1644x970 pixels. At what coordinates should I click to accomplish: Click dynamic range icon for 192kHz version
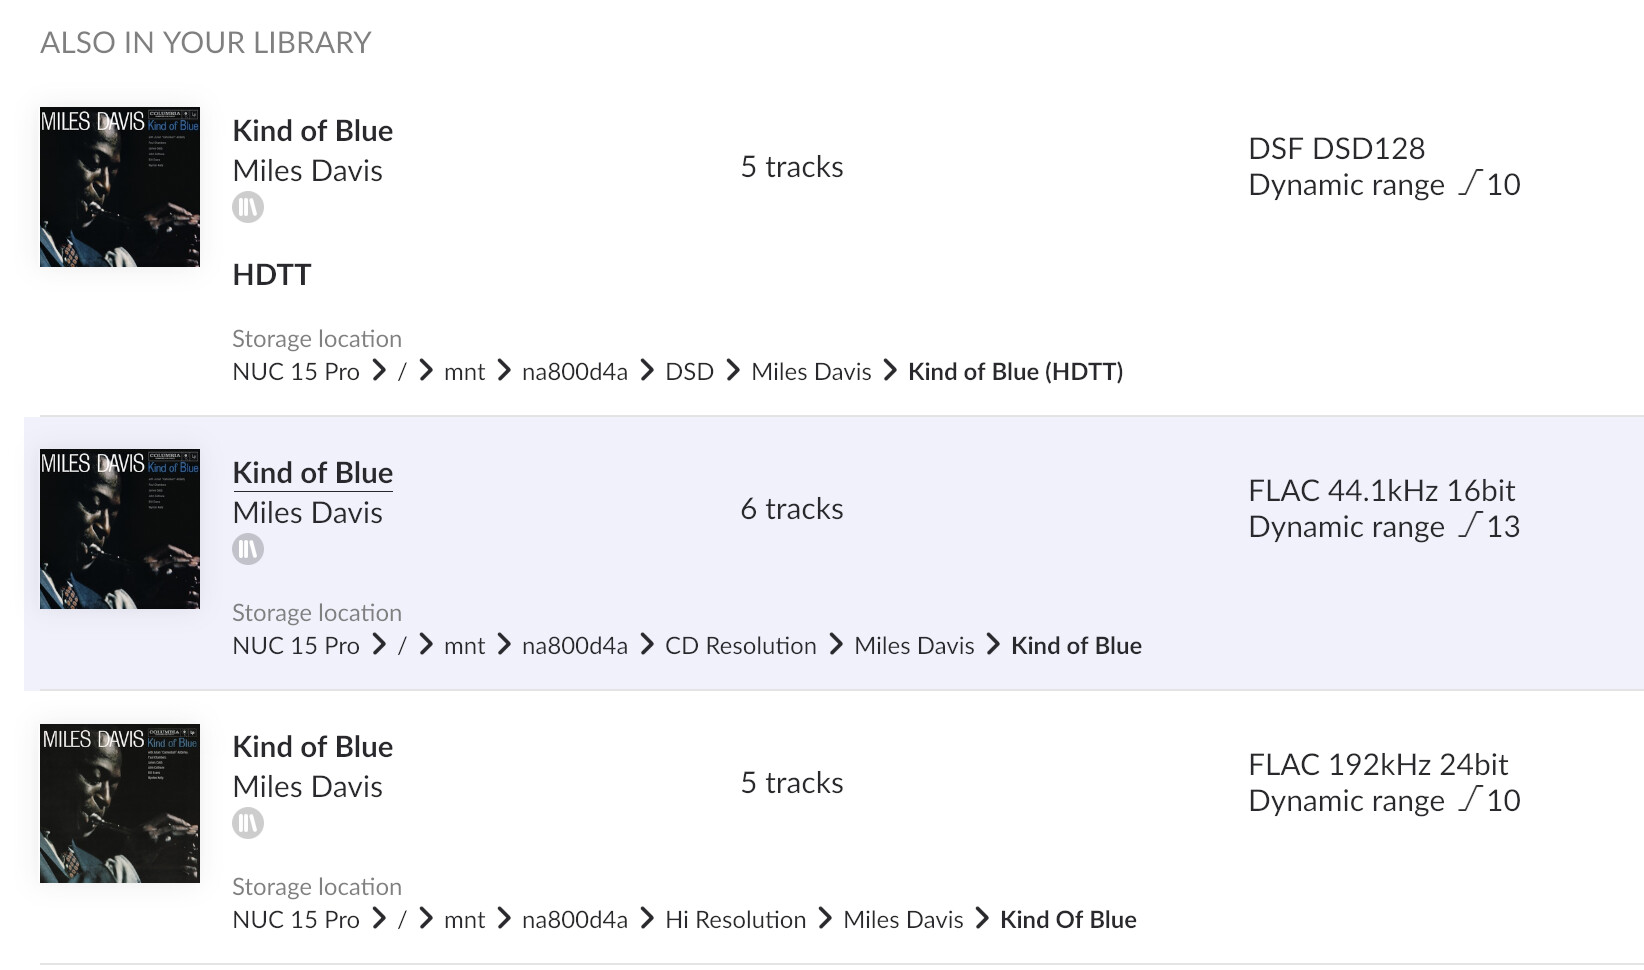[1469, 799]
